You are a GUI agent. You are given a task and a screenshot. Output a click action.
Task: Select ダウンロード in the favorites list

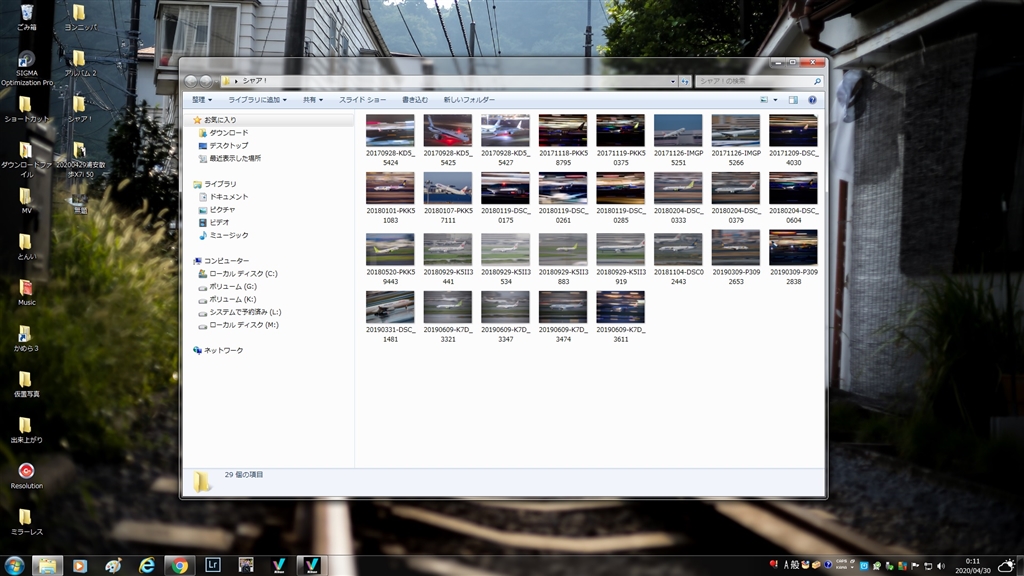tap(228, 133)
